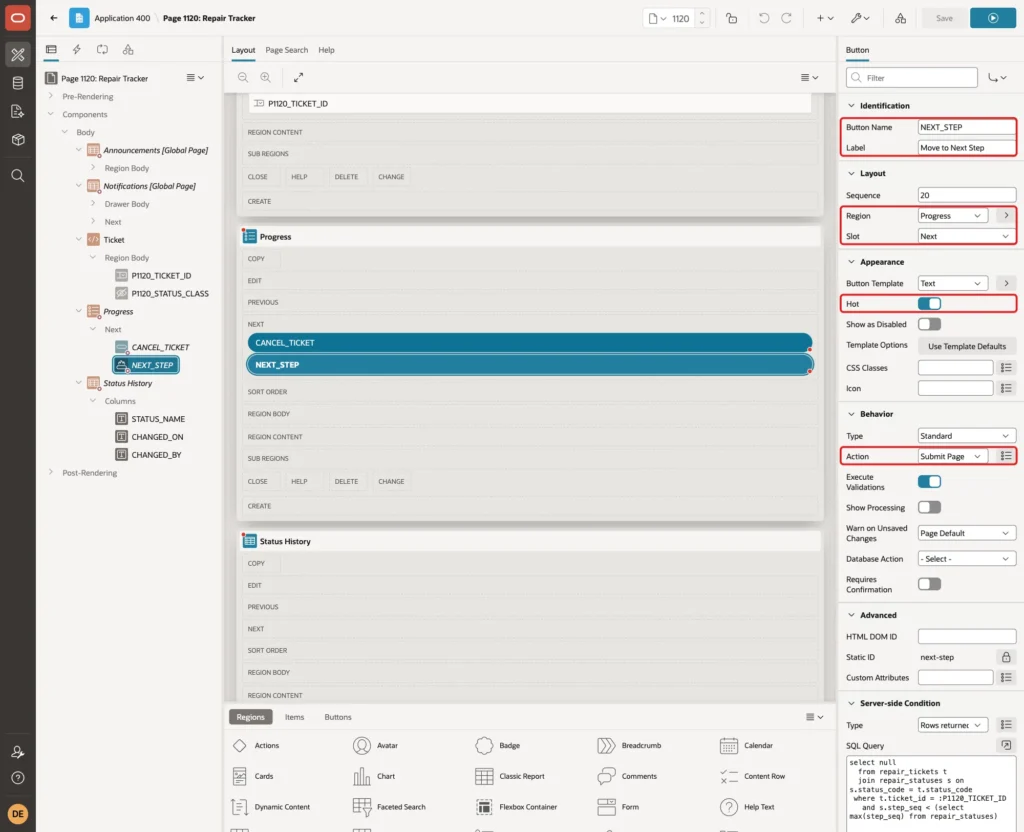Open the Create plus menu
This screenshot has width=1024, height=832.
825,18
